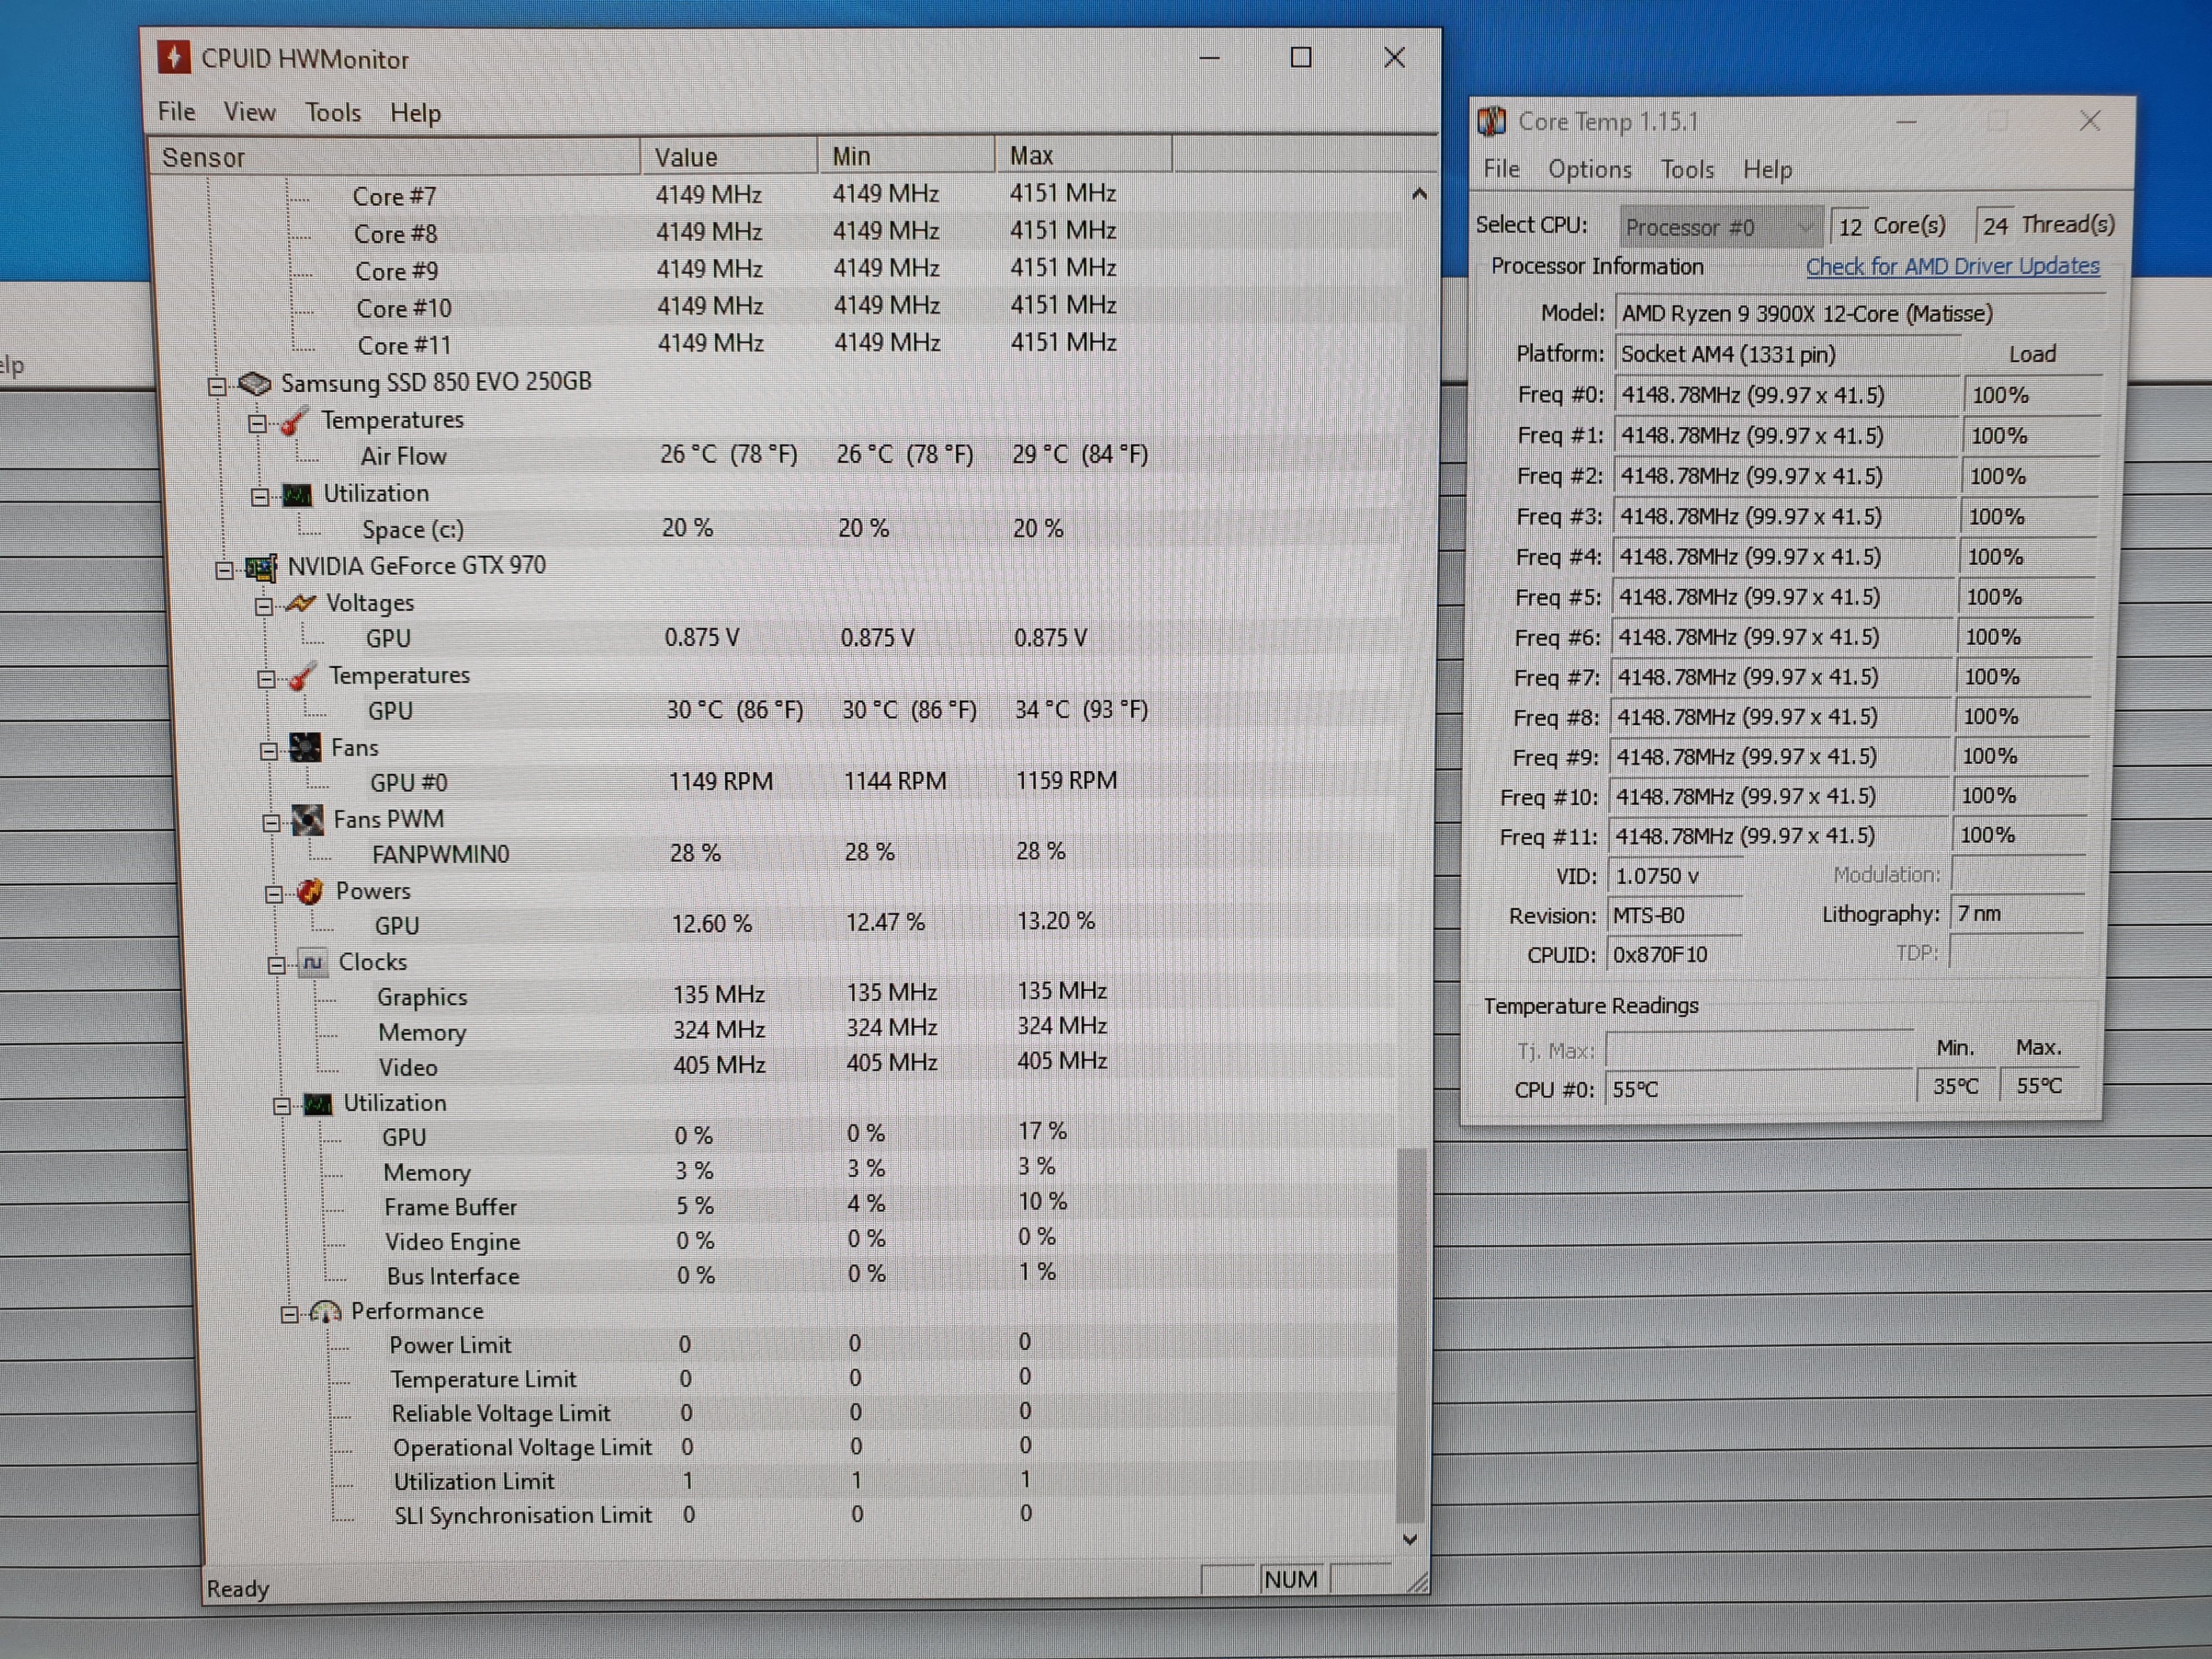The image size is (2212, 1659).
Task: Open Core Temp Options menu
Action: (x=1589, y=169)
